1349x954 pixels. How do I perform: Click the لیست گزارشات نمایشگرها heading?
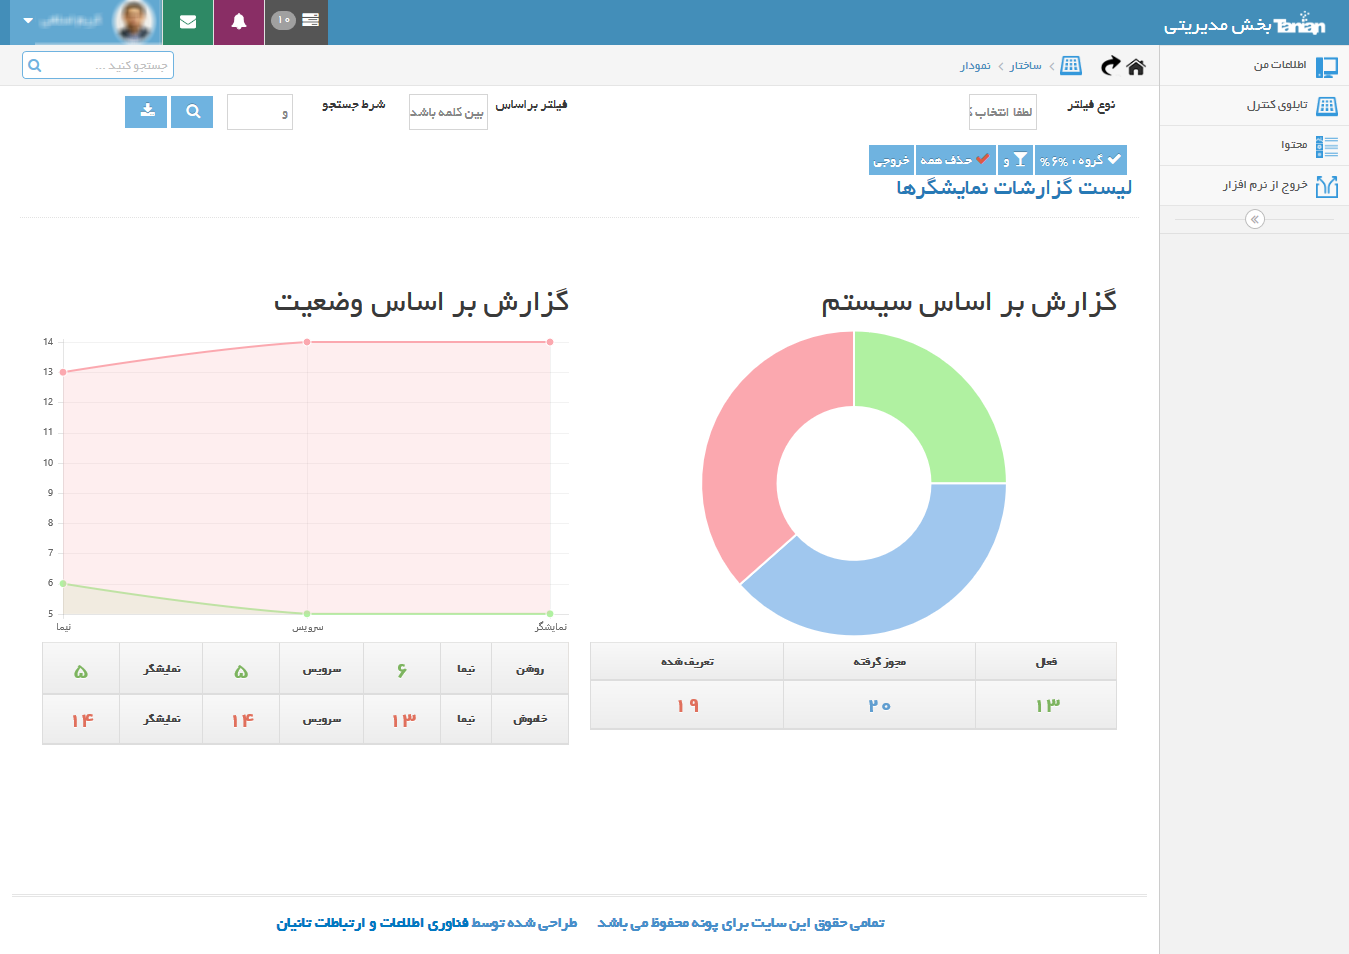point(1014,188)
